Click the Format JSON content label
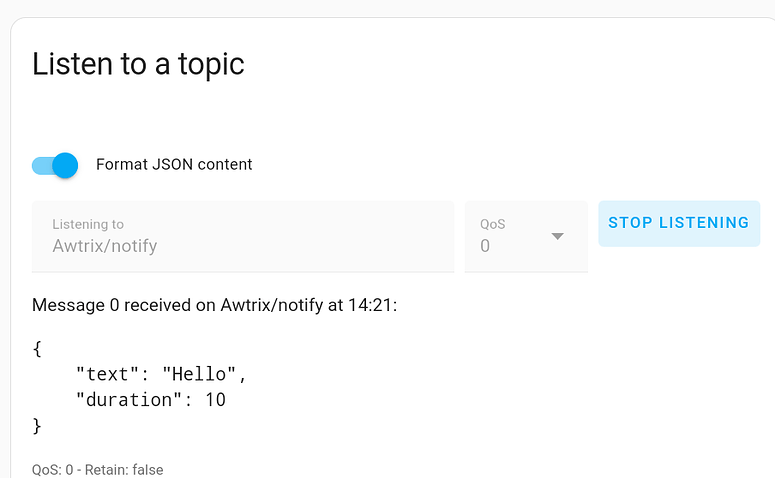Viewport: 775px width, 478px height. (x=174, y=164)
